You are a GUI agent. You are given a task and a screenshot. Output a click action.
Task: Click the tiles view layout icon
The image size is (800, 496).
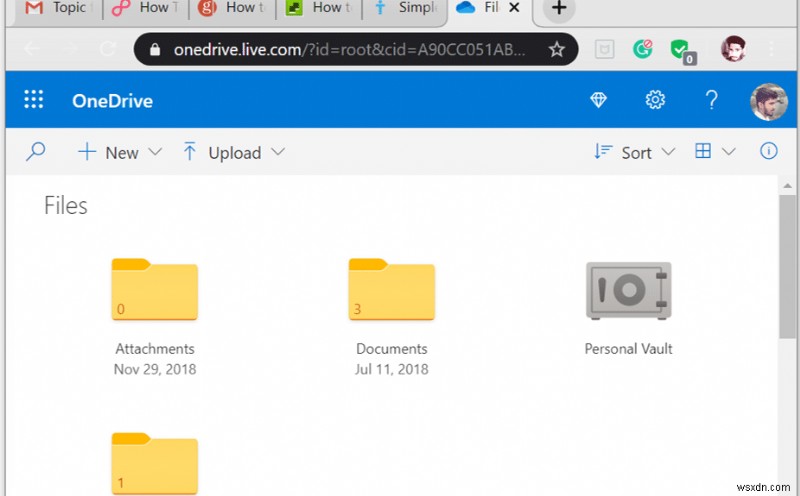point(703,151)
